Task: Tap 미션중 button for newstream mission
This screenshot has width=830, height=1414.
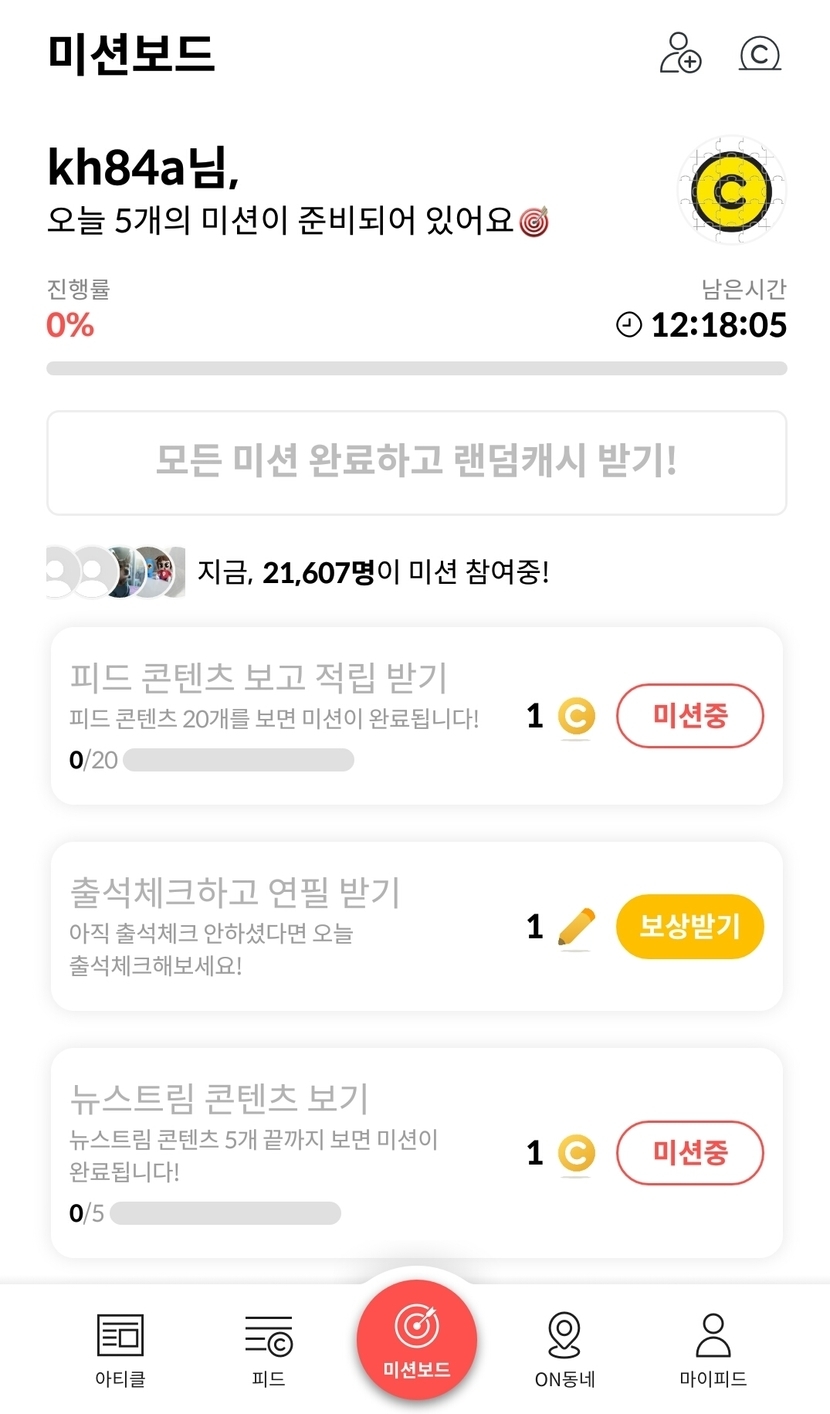Action: [689, 1152]
